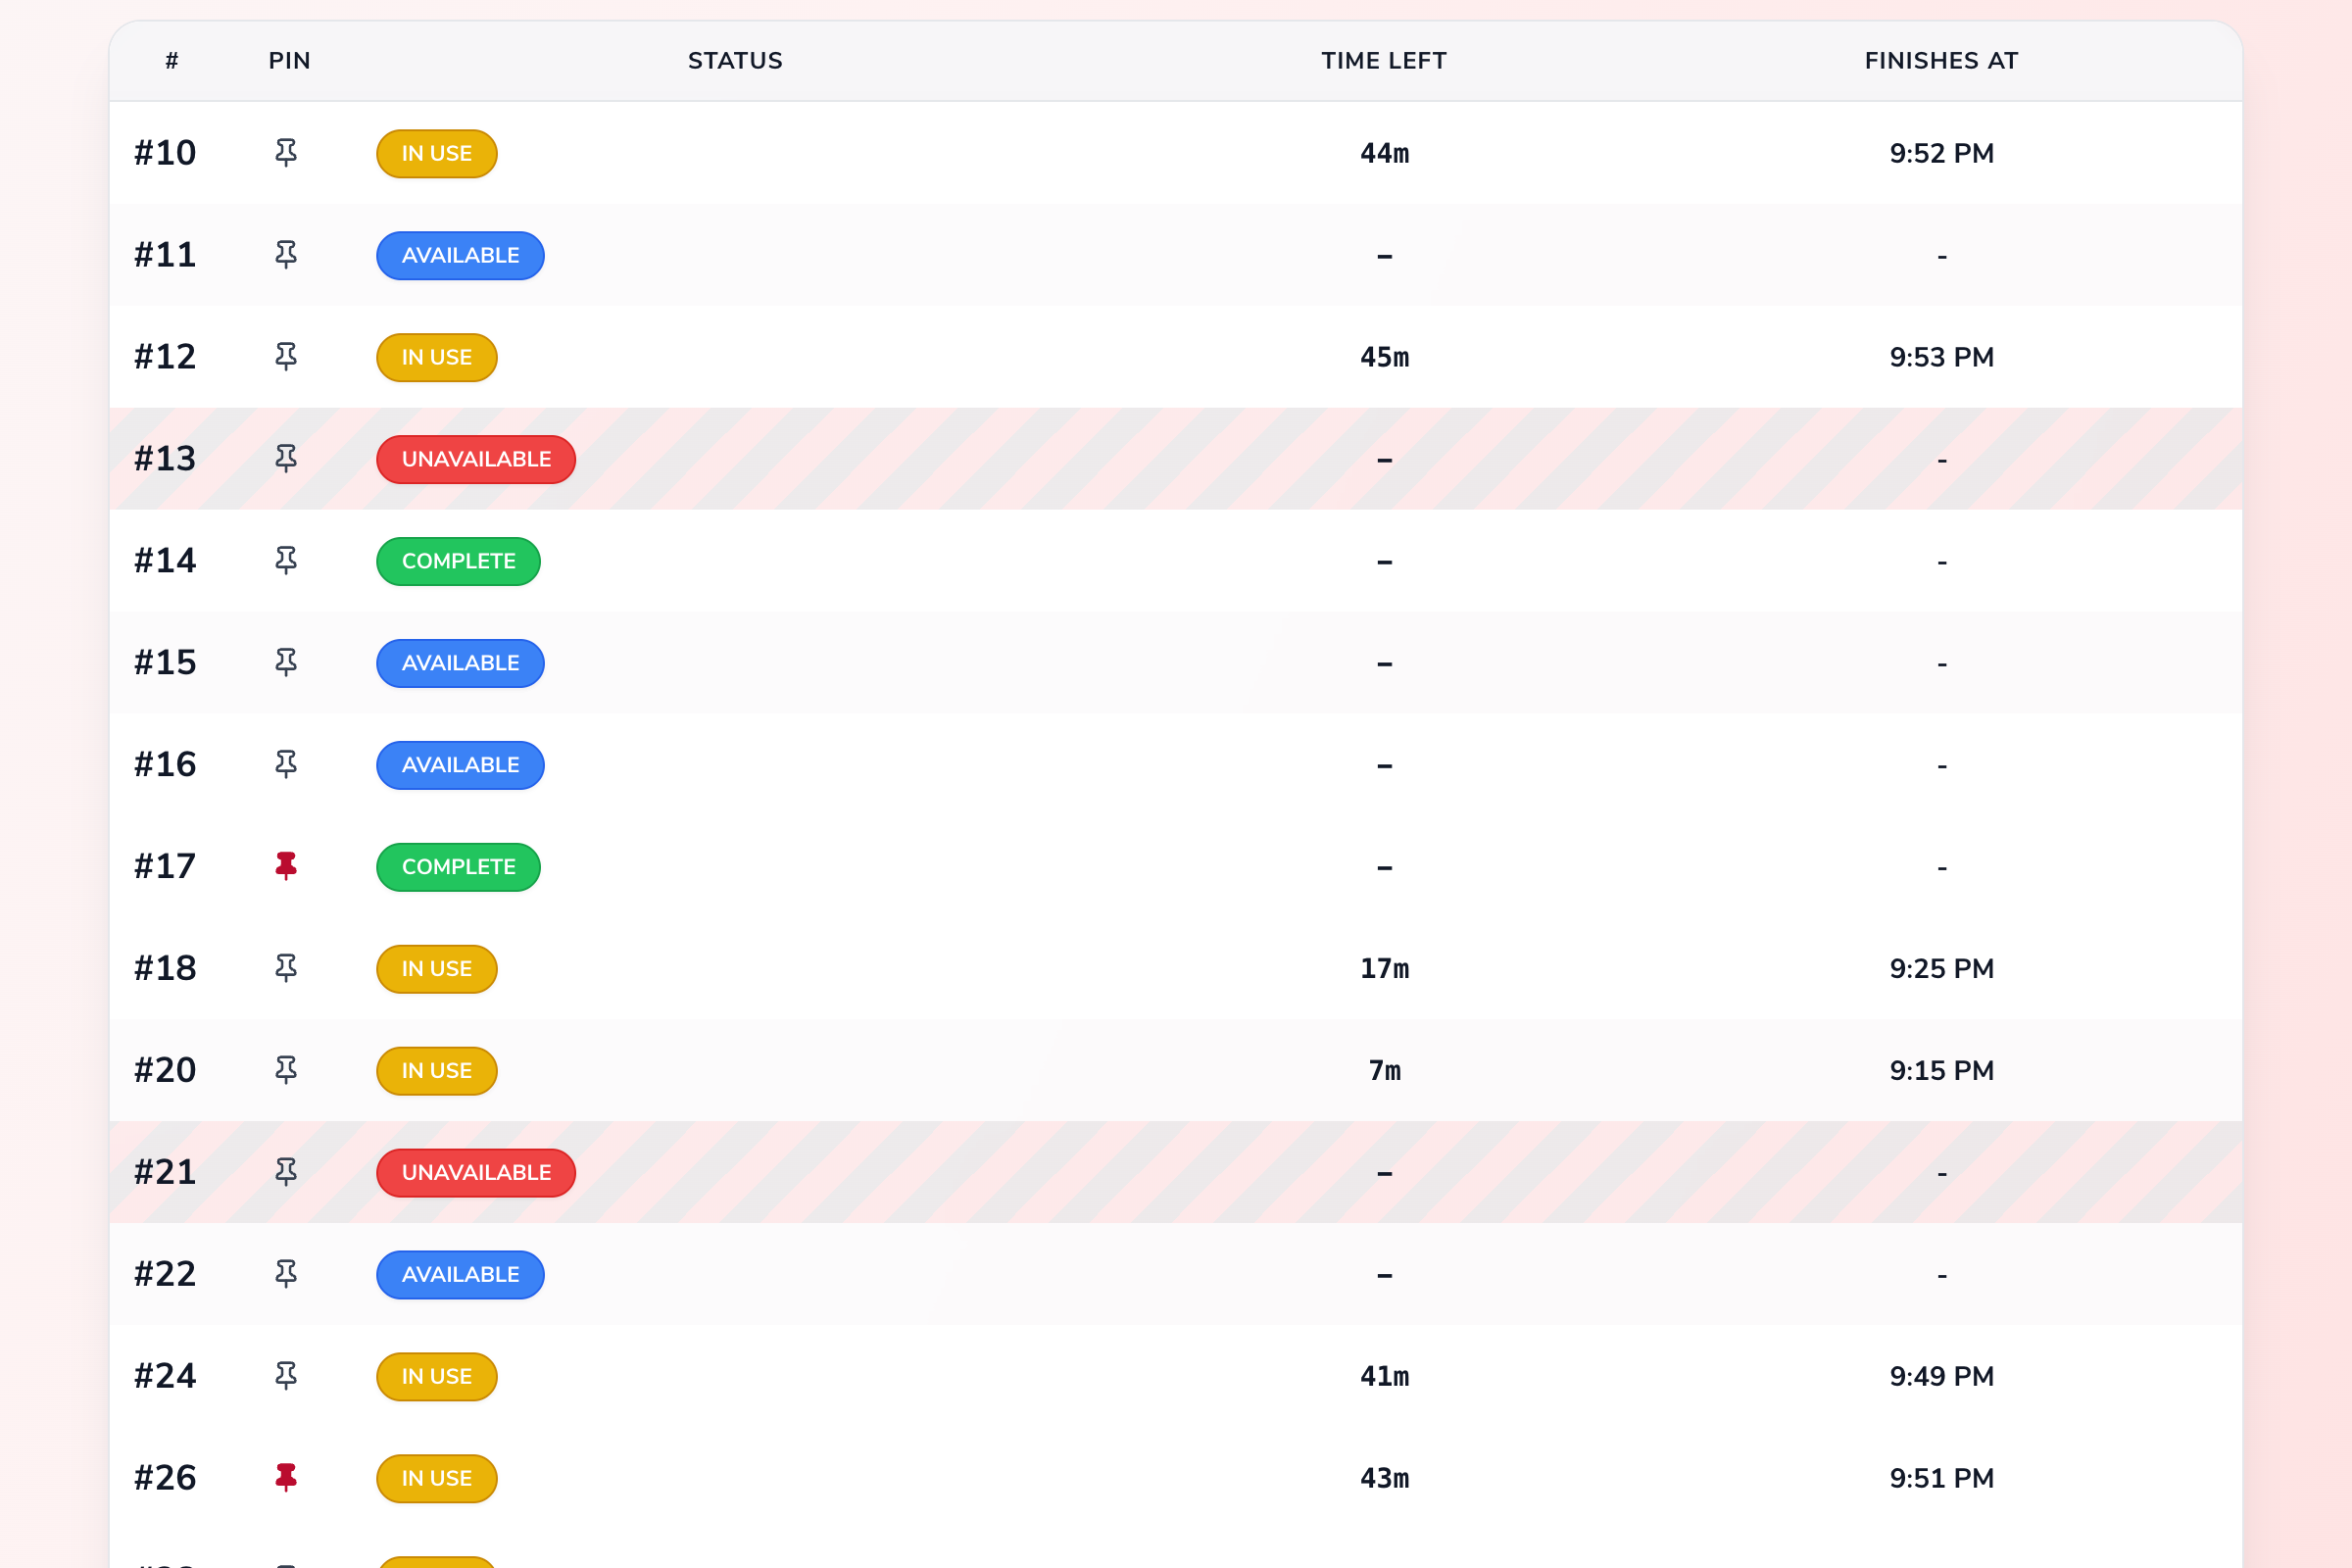Pin machine #11 row
The width and height of the screenshot is (2352, 1568).
coord(286,255)
